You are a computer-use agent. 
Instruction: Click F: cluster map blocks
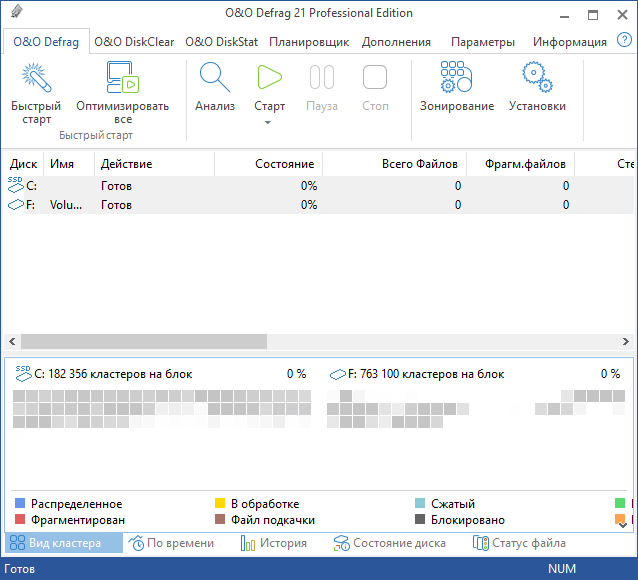click(x=476, y=409)
